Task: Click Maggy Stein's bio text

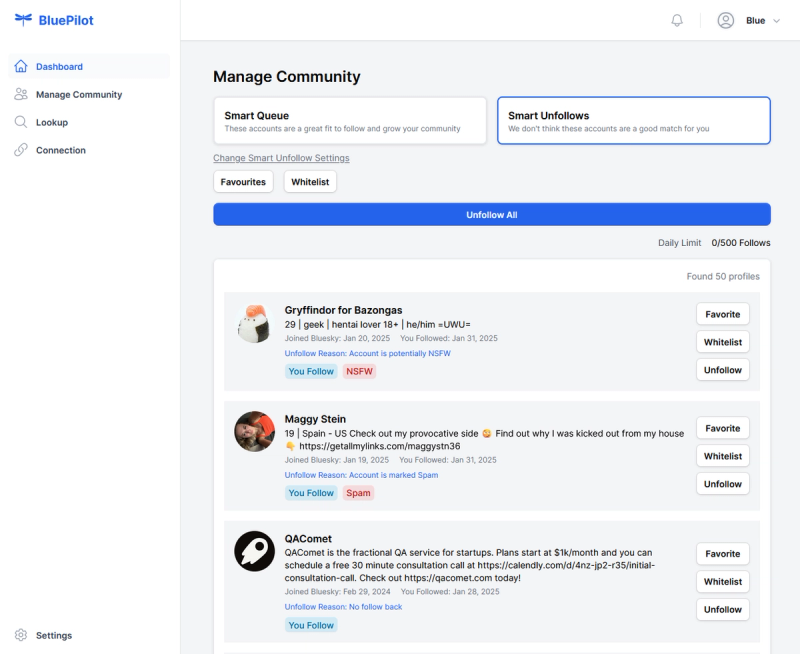Action: (484, 440)
